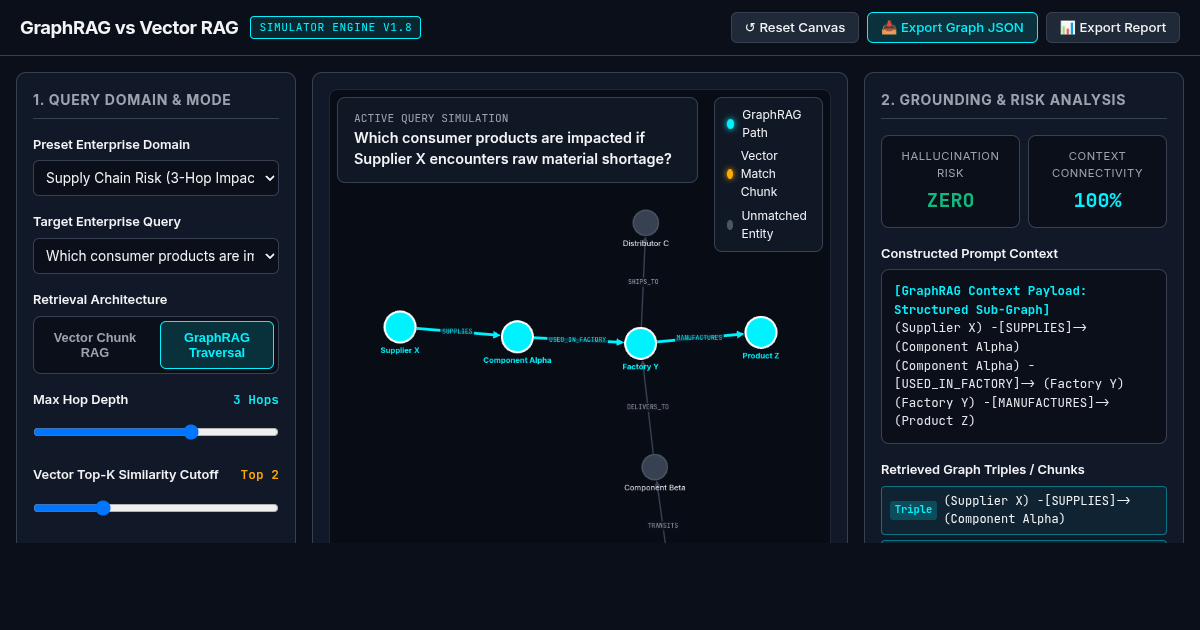This screenshot has width=1200, height=630.
Task: Click the USED_IN_FACTORY edge label
Action: (578, 340)
